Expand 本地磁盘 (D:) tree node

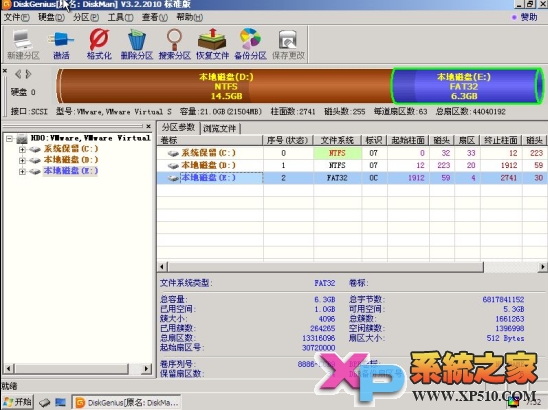tap(22, 160)
